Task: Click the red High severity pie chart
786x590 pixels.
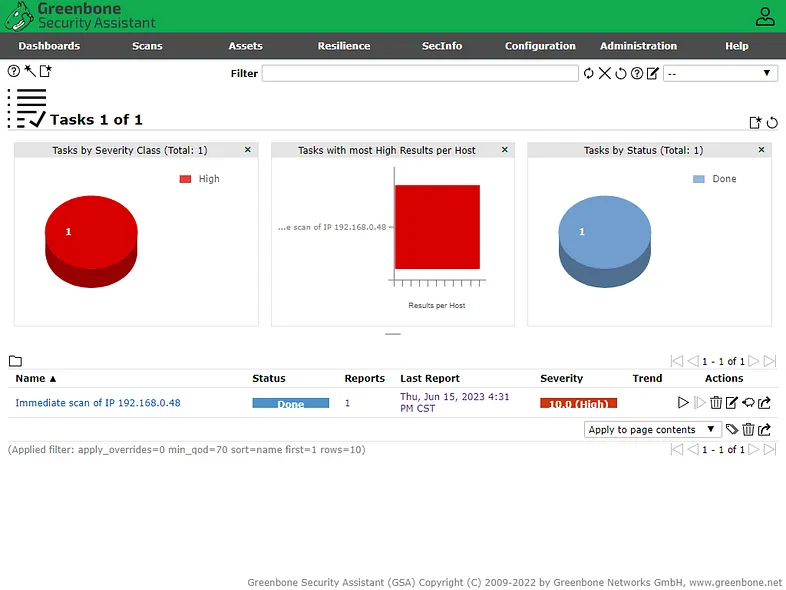Action: 91,241
